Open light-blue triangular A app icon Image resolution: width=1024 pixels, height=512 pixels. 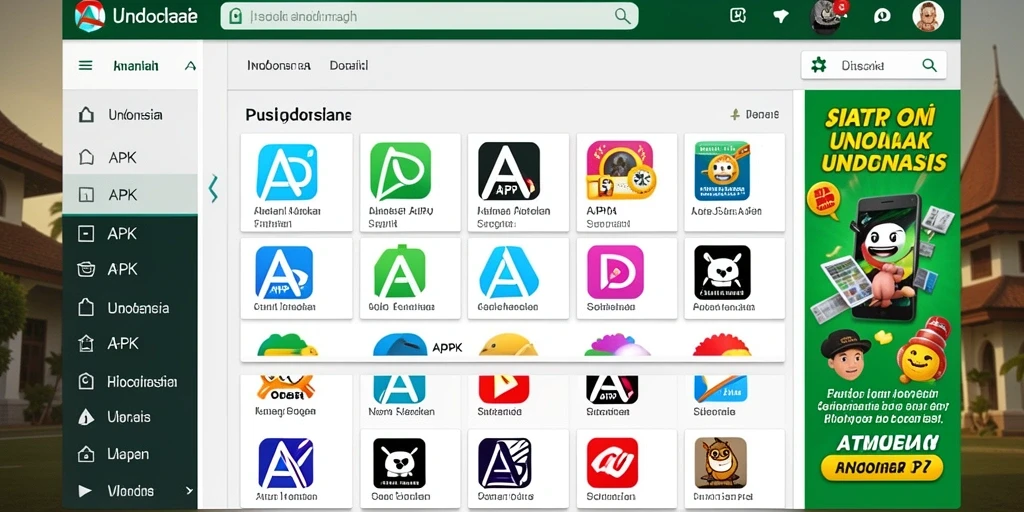tap(509, 272)
